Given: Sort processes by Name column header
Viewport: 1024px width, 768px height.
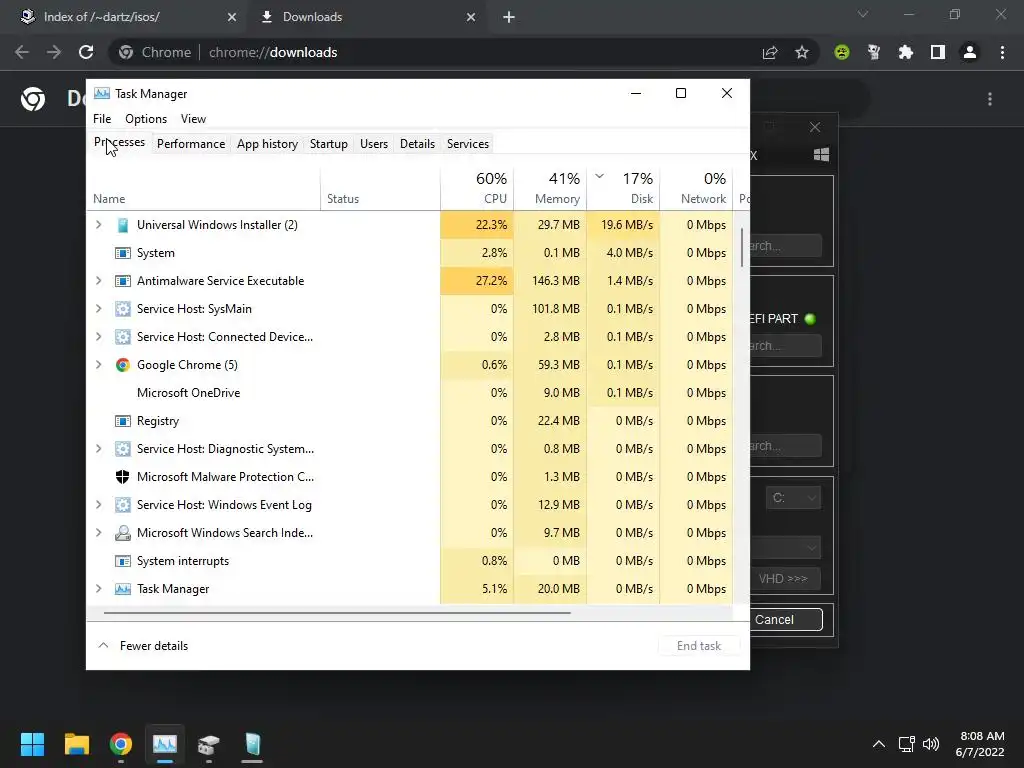Looking at the screenshot, I should click(x=203, y=188).
